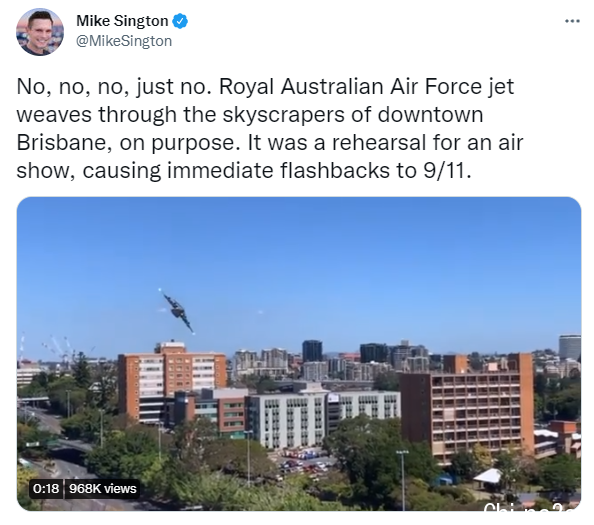The image size is (594, 525).
Task: Click the construction cranes at the video's left edge
Action: click(x=57, y=348)
